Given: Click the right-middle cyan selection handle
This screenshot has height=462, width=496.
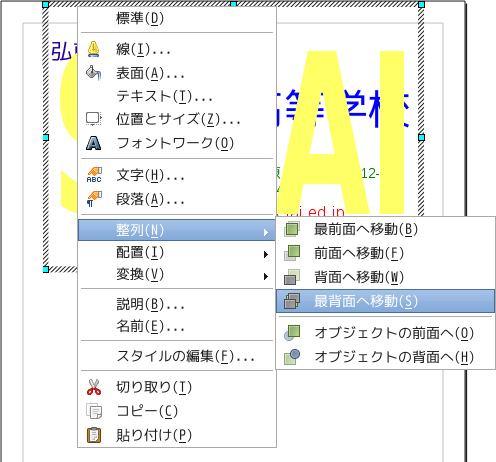Looking at the screenshot, I should coord(421,137).
